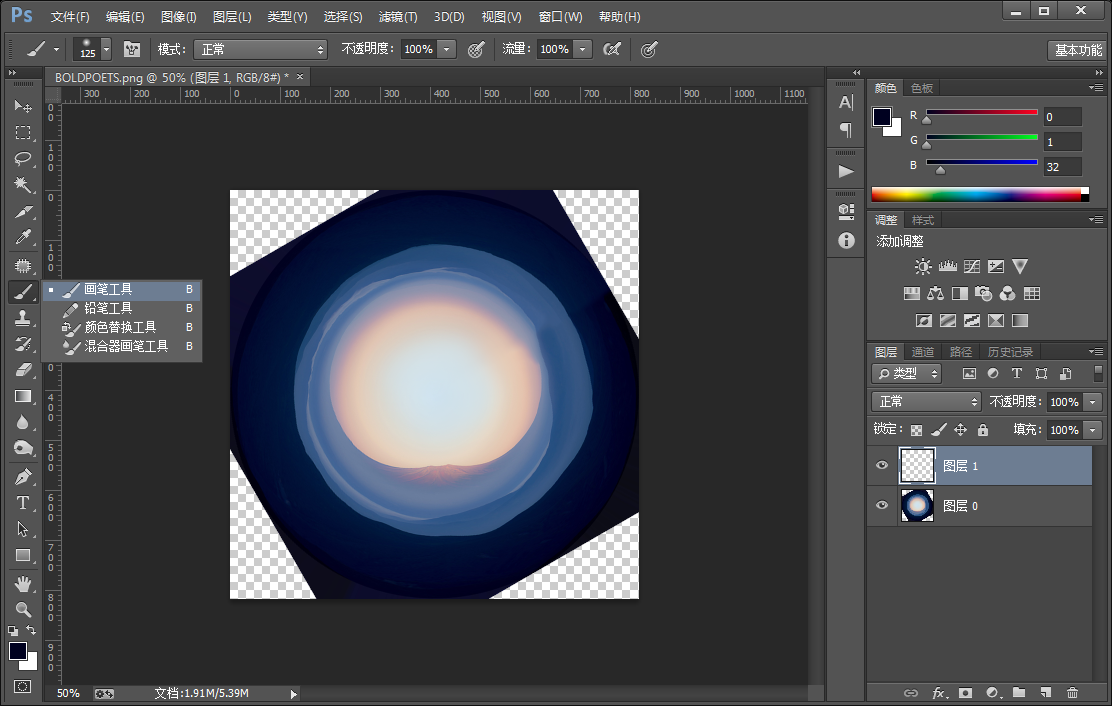Click the foreground color swatch in toolbox
The image size is (1112, 706).
(x=18, y=651)
